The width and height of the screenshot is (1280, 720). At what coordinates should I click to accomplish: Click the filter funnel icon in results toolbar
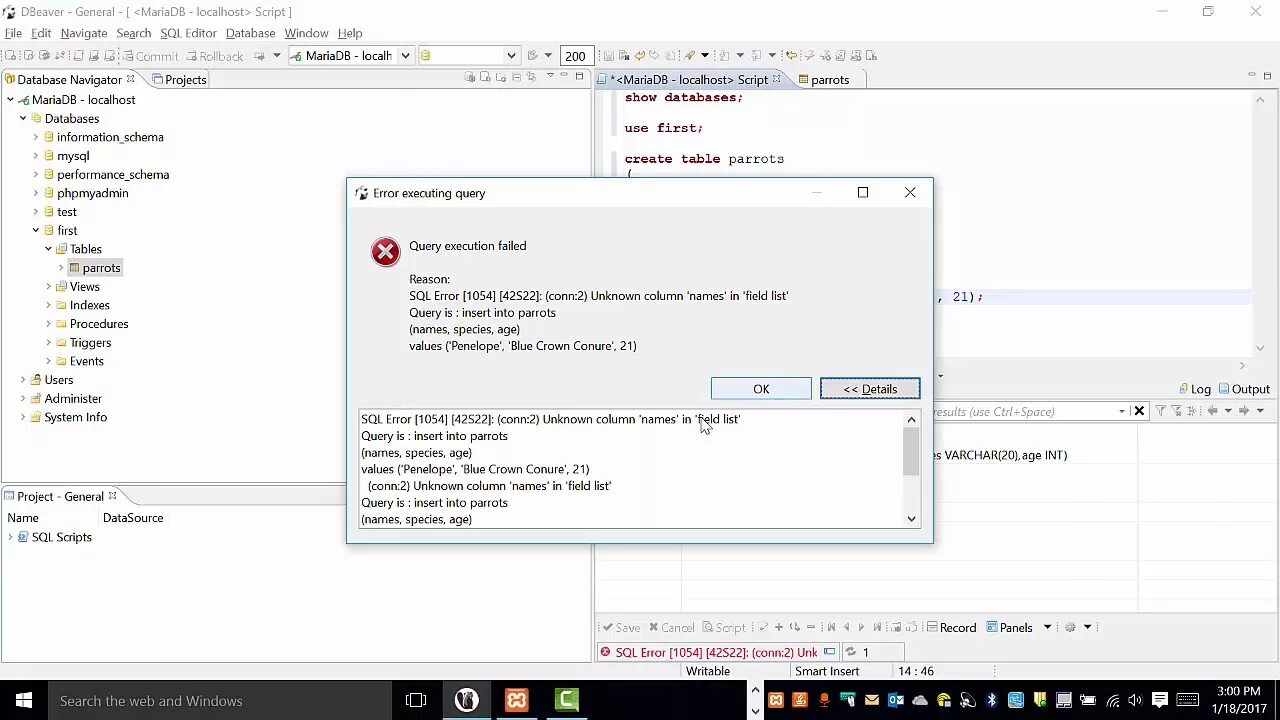click(1161, 411)
